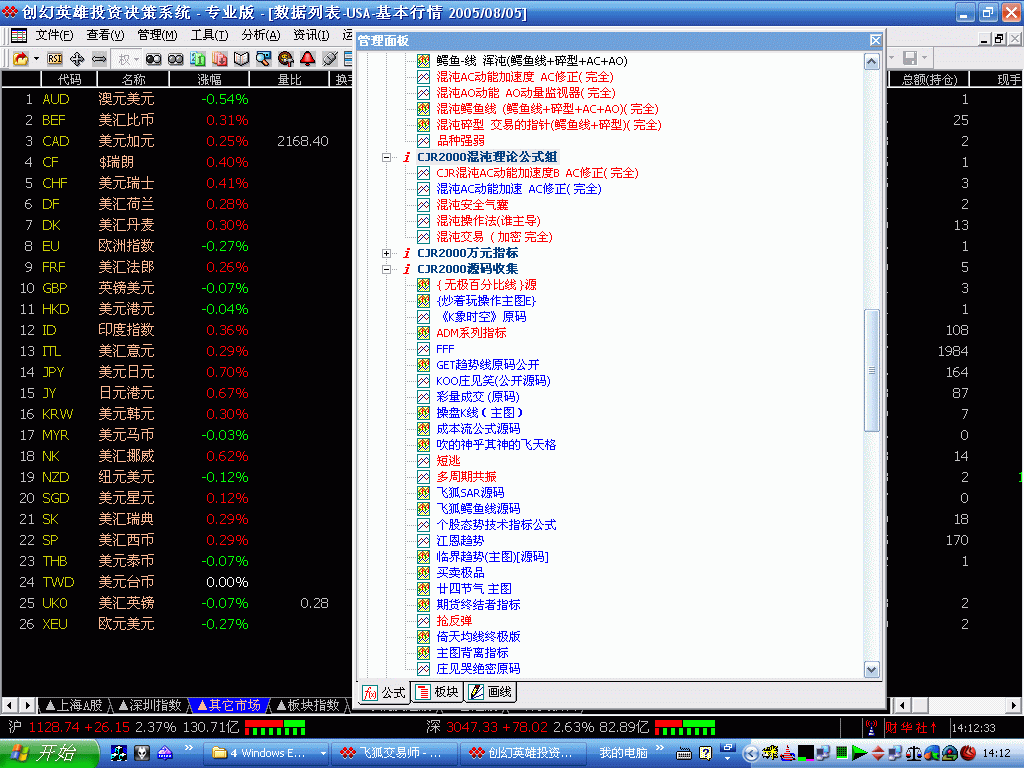Screen dimensions: 1024x768
Task: Select 期货终结者指标 formula
Action: (x=478, y=605)
